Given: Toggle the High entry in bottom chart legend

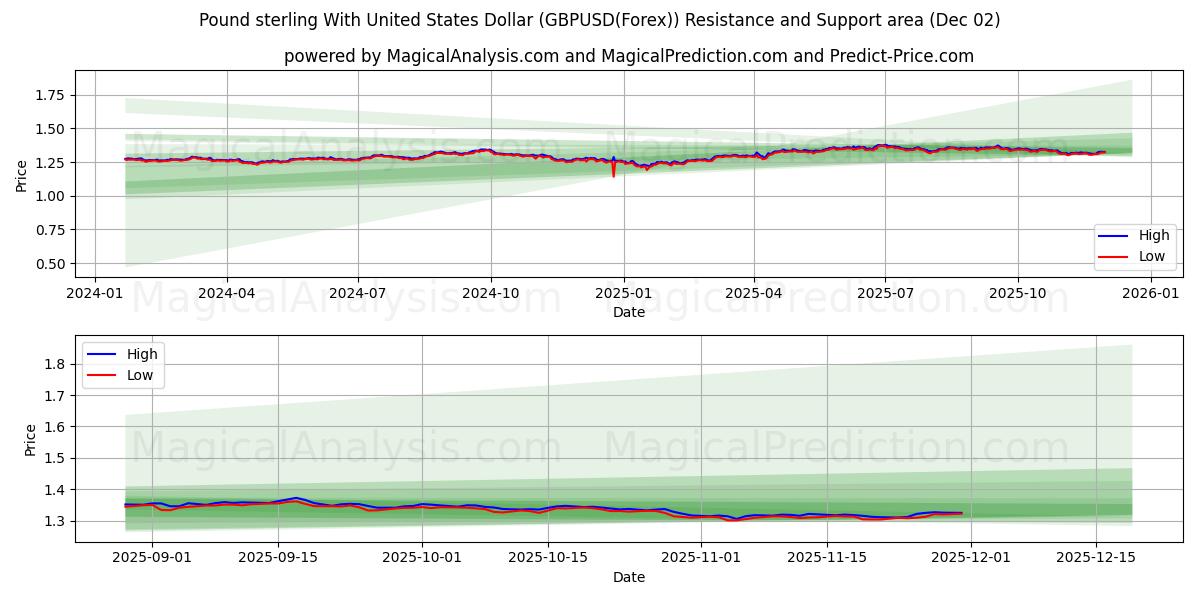Looking at the screenshot, I should (x=144, y=353).
